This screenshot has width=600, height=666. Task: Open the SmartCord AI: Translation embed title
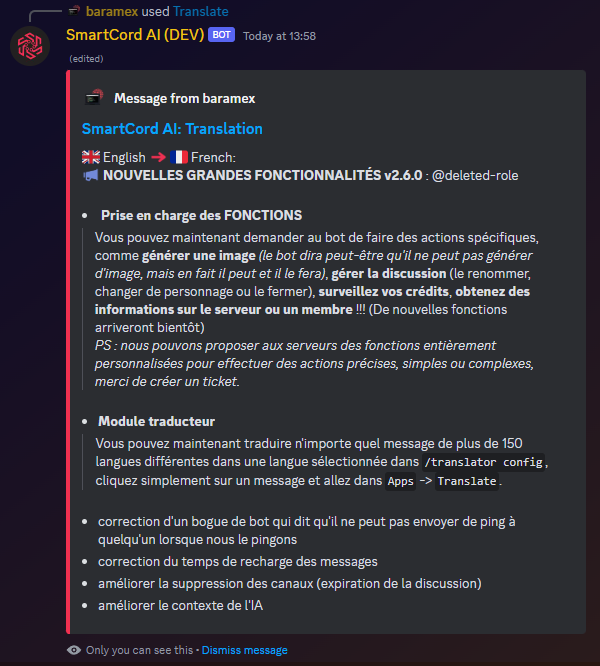pyautogui.click(x=172, y=128)
